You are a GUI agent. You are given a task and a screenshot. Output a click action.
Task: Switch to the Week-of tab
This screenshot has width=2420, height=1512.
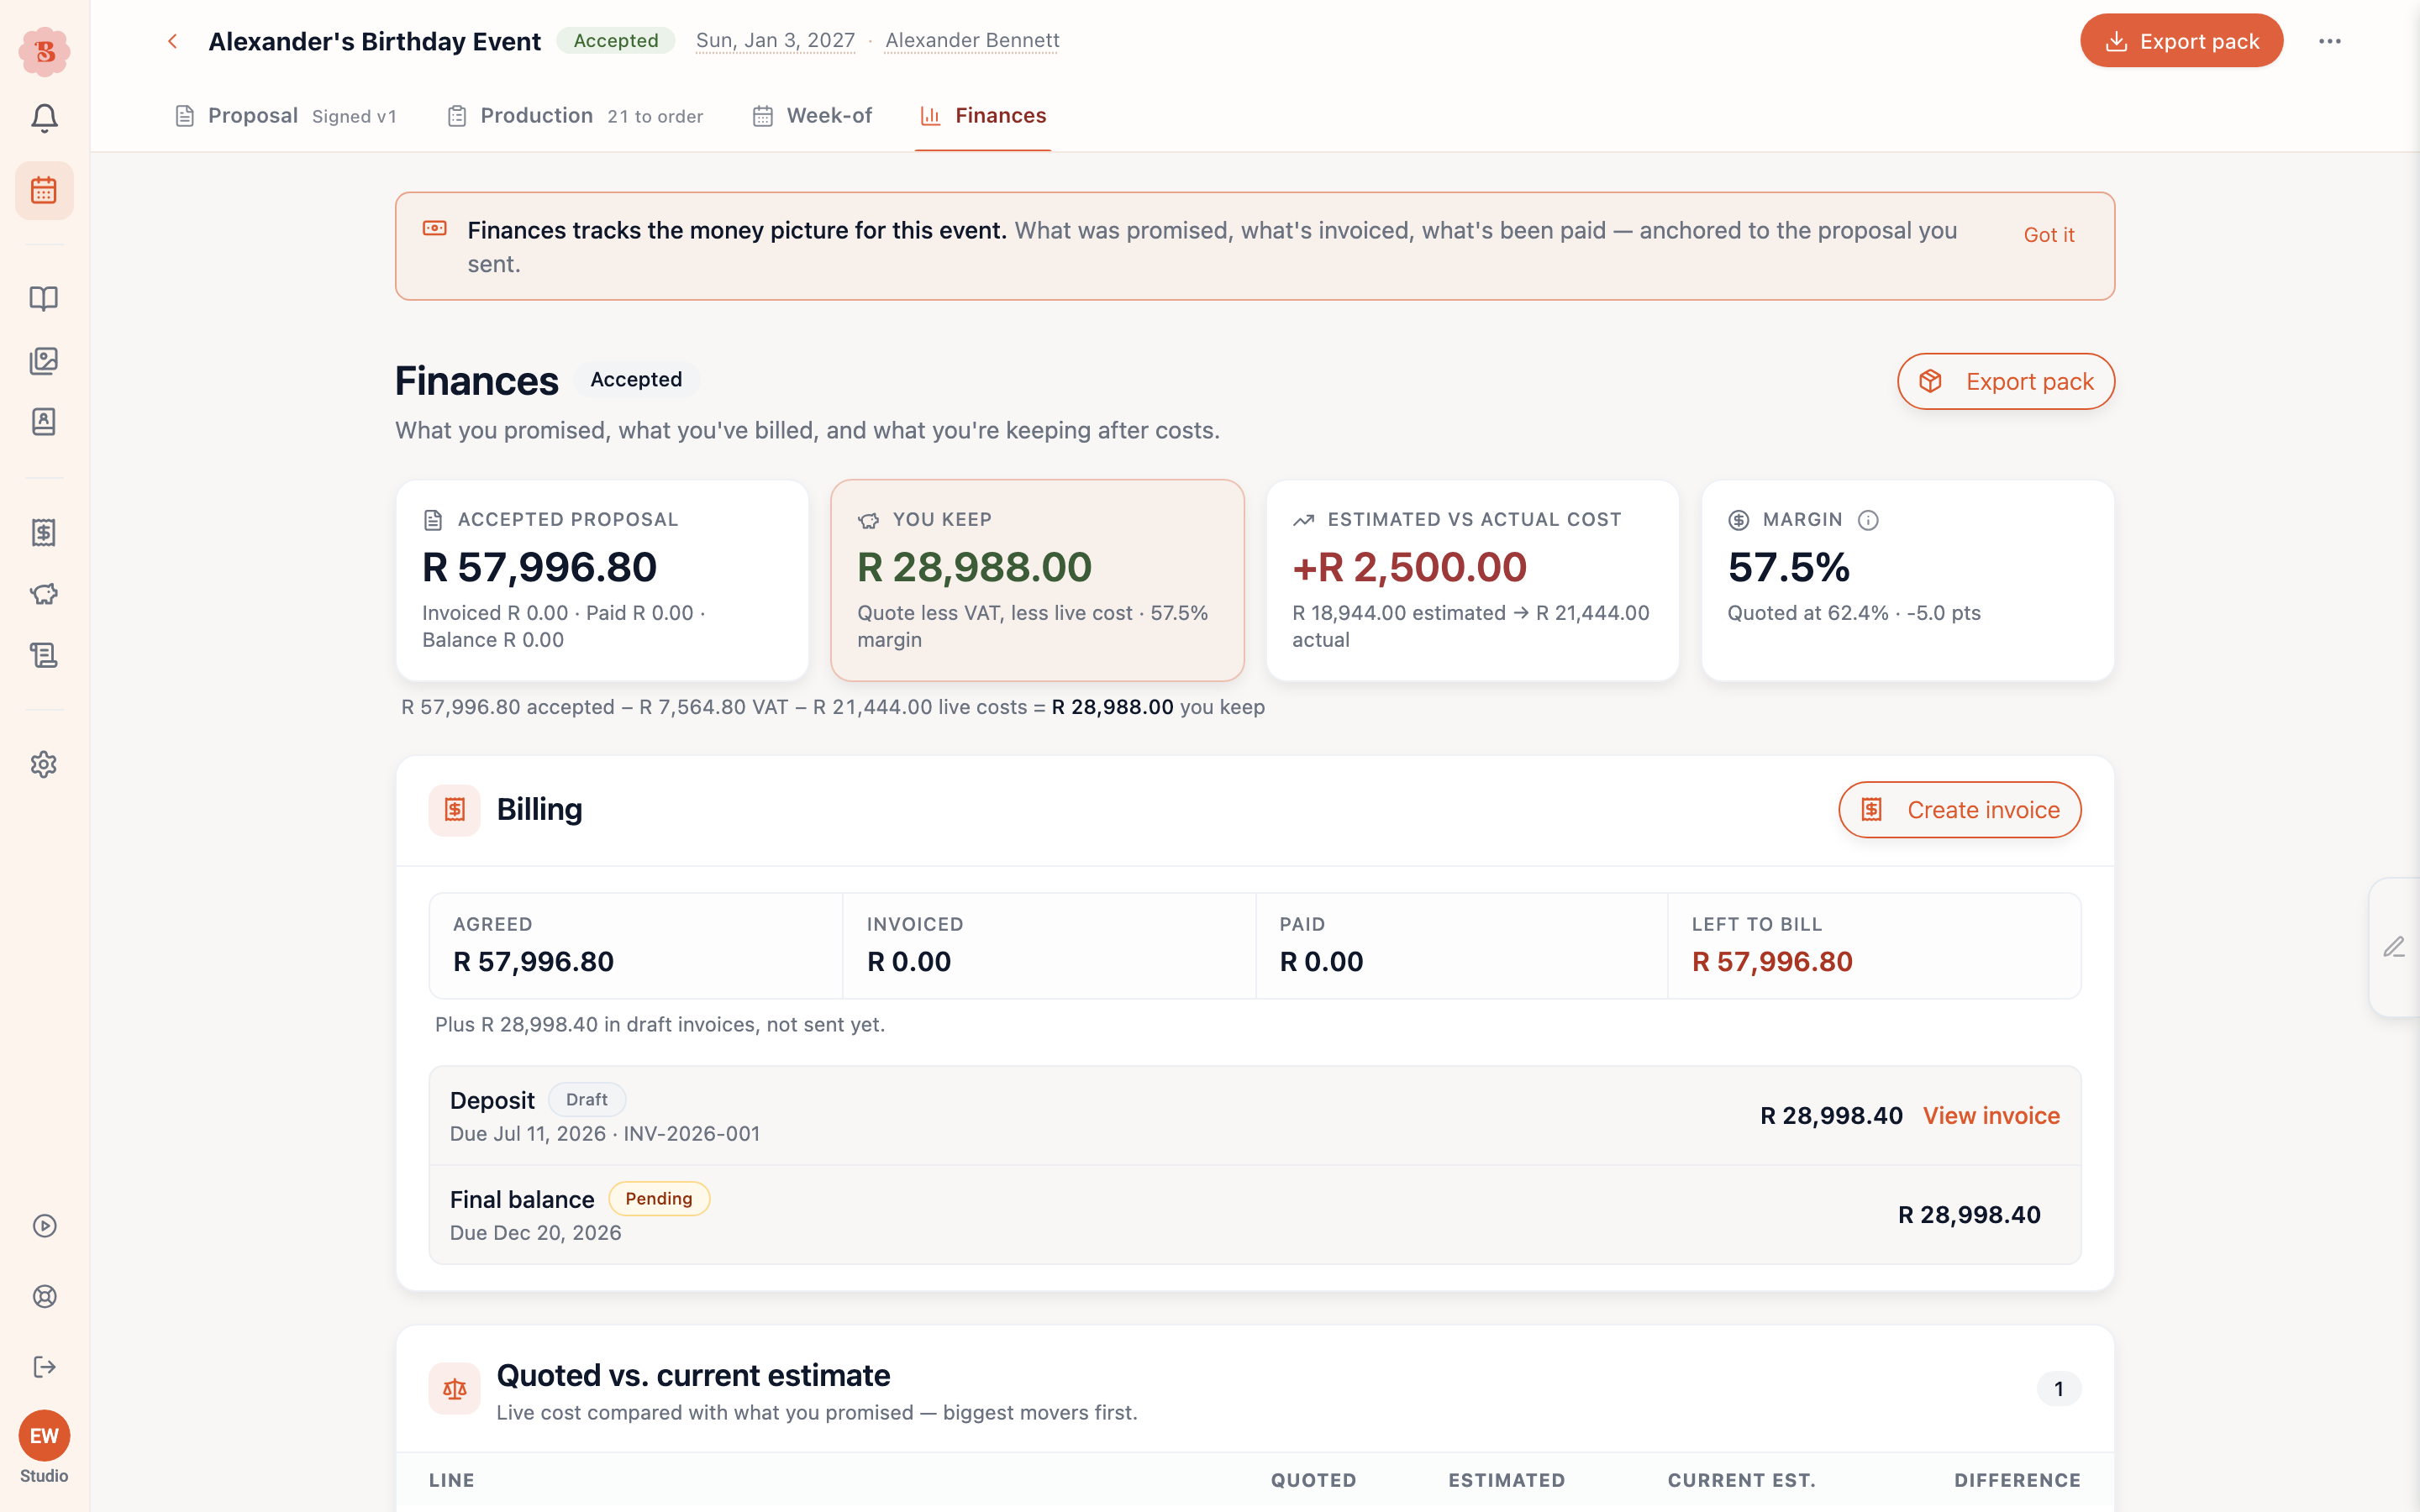click(x=812, y=116)
